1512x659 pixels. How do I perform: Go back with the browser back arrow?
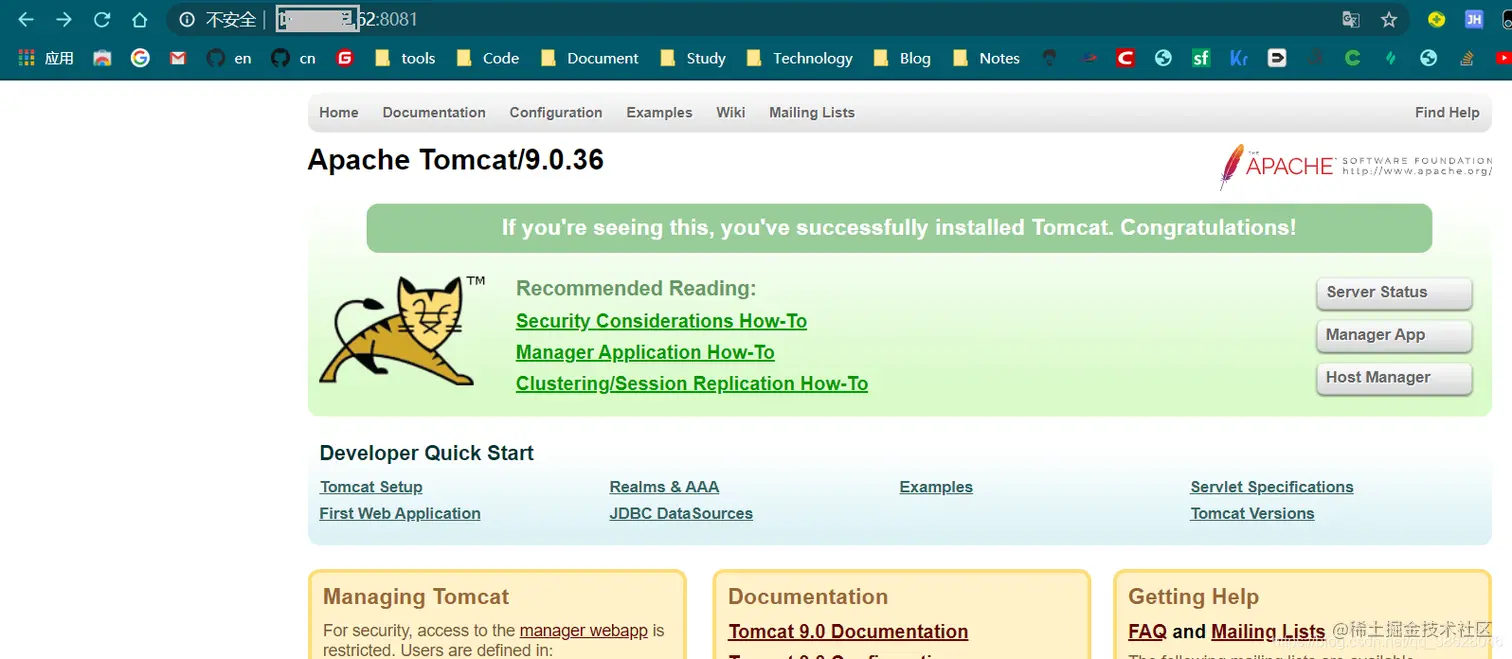pyautogui.click(x=26, y=19)
